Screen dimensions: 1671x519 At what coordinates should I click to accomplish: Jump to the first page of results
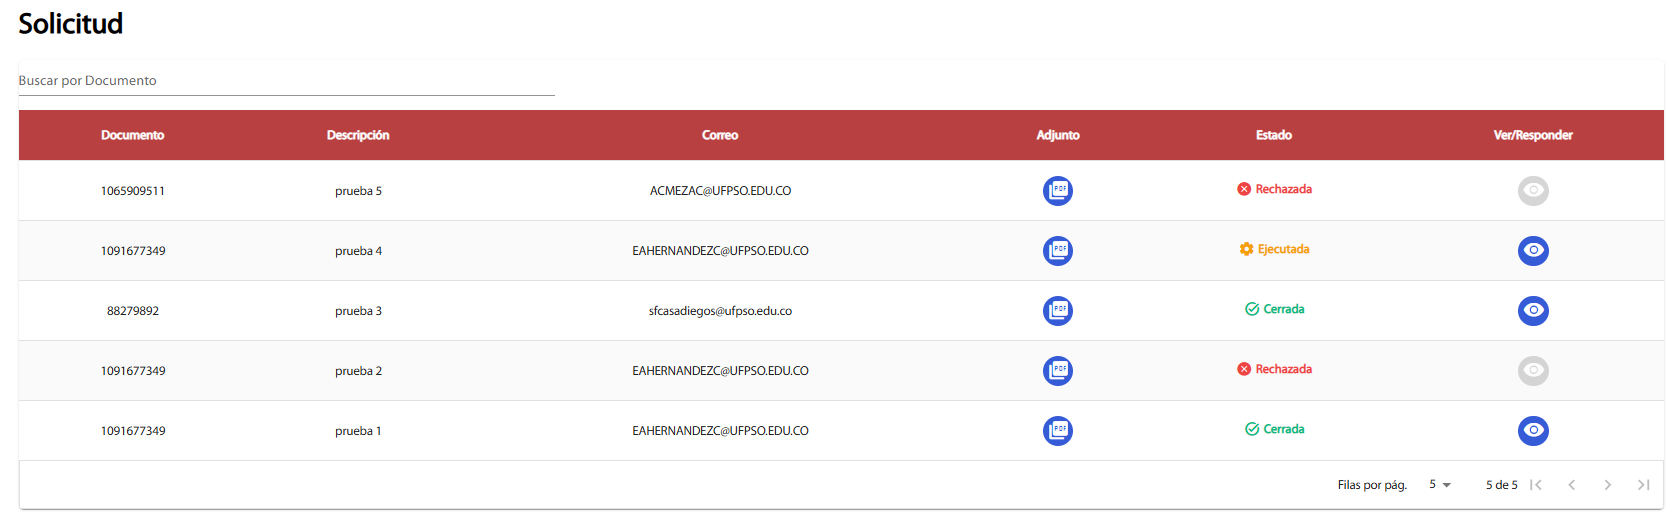coord(1536,485)
